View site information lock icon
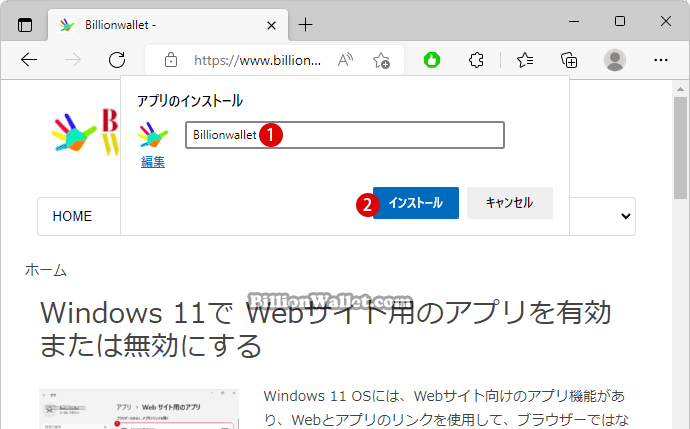Image resolution: width=690 pixels, height=429 pixels. tap(171, 60)
